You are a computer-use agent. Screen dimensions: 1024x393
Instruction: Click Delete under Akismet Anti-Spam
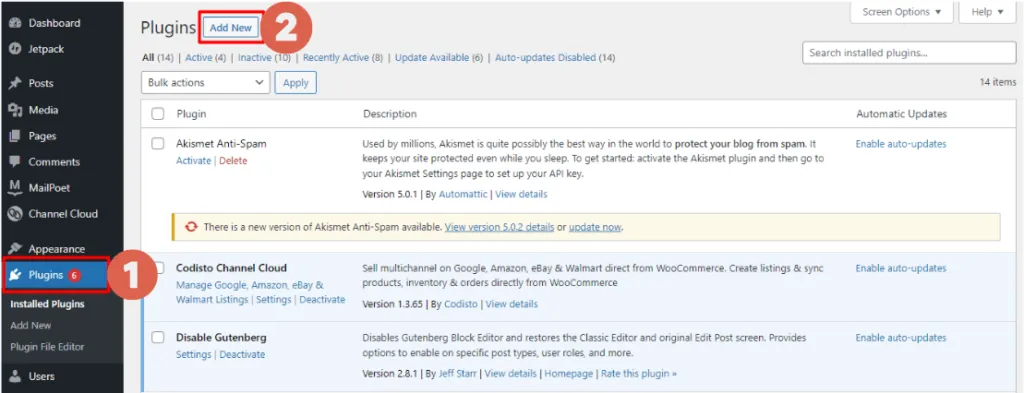pyautogui.click(x=233, y=161)
